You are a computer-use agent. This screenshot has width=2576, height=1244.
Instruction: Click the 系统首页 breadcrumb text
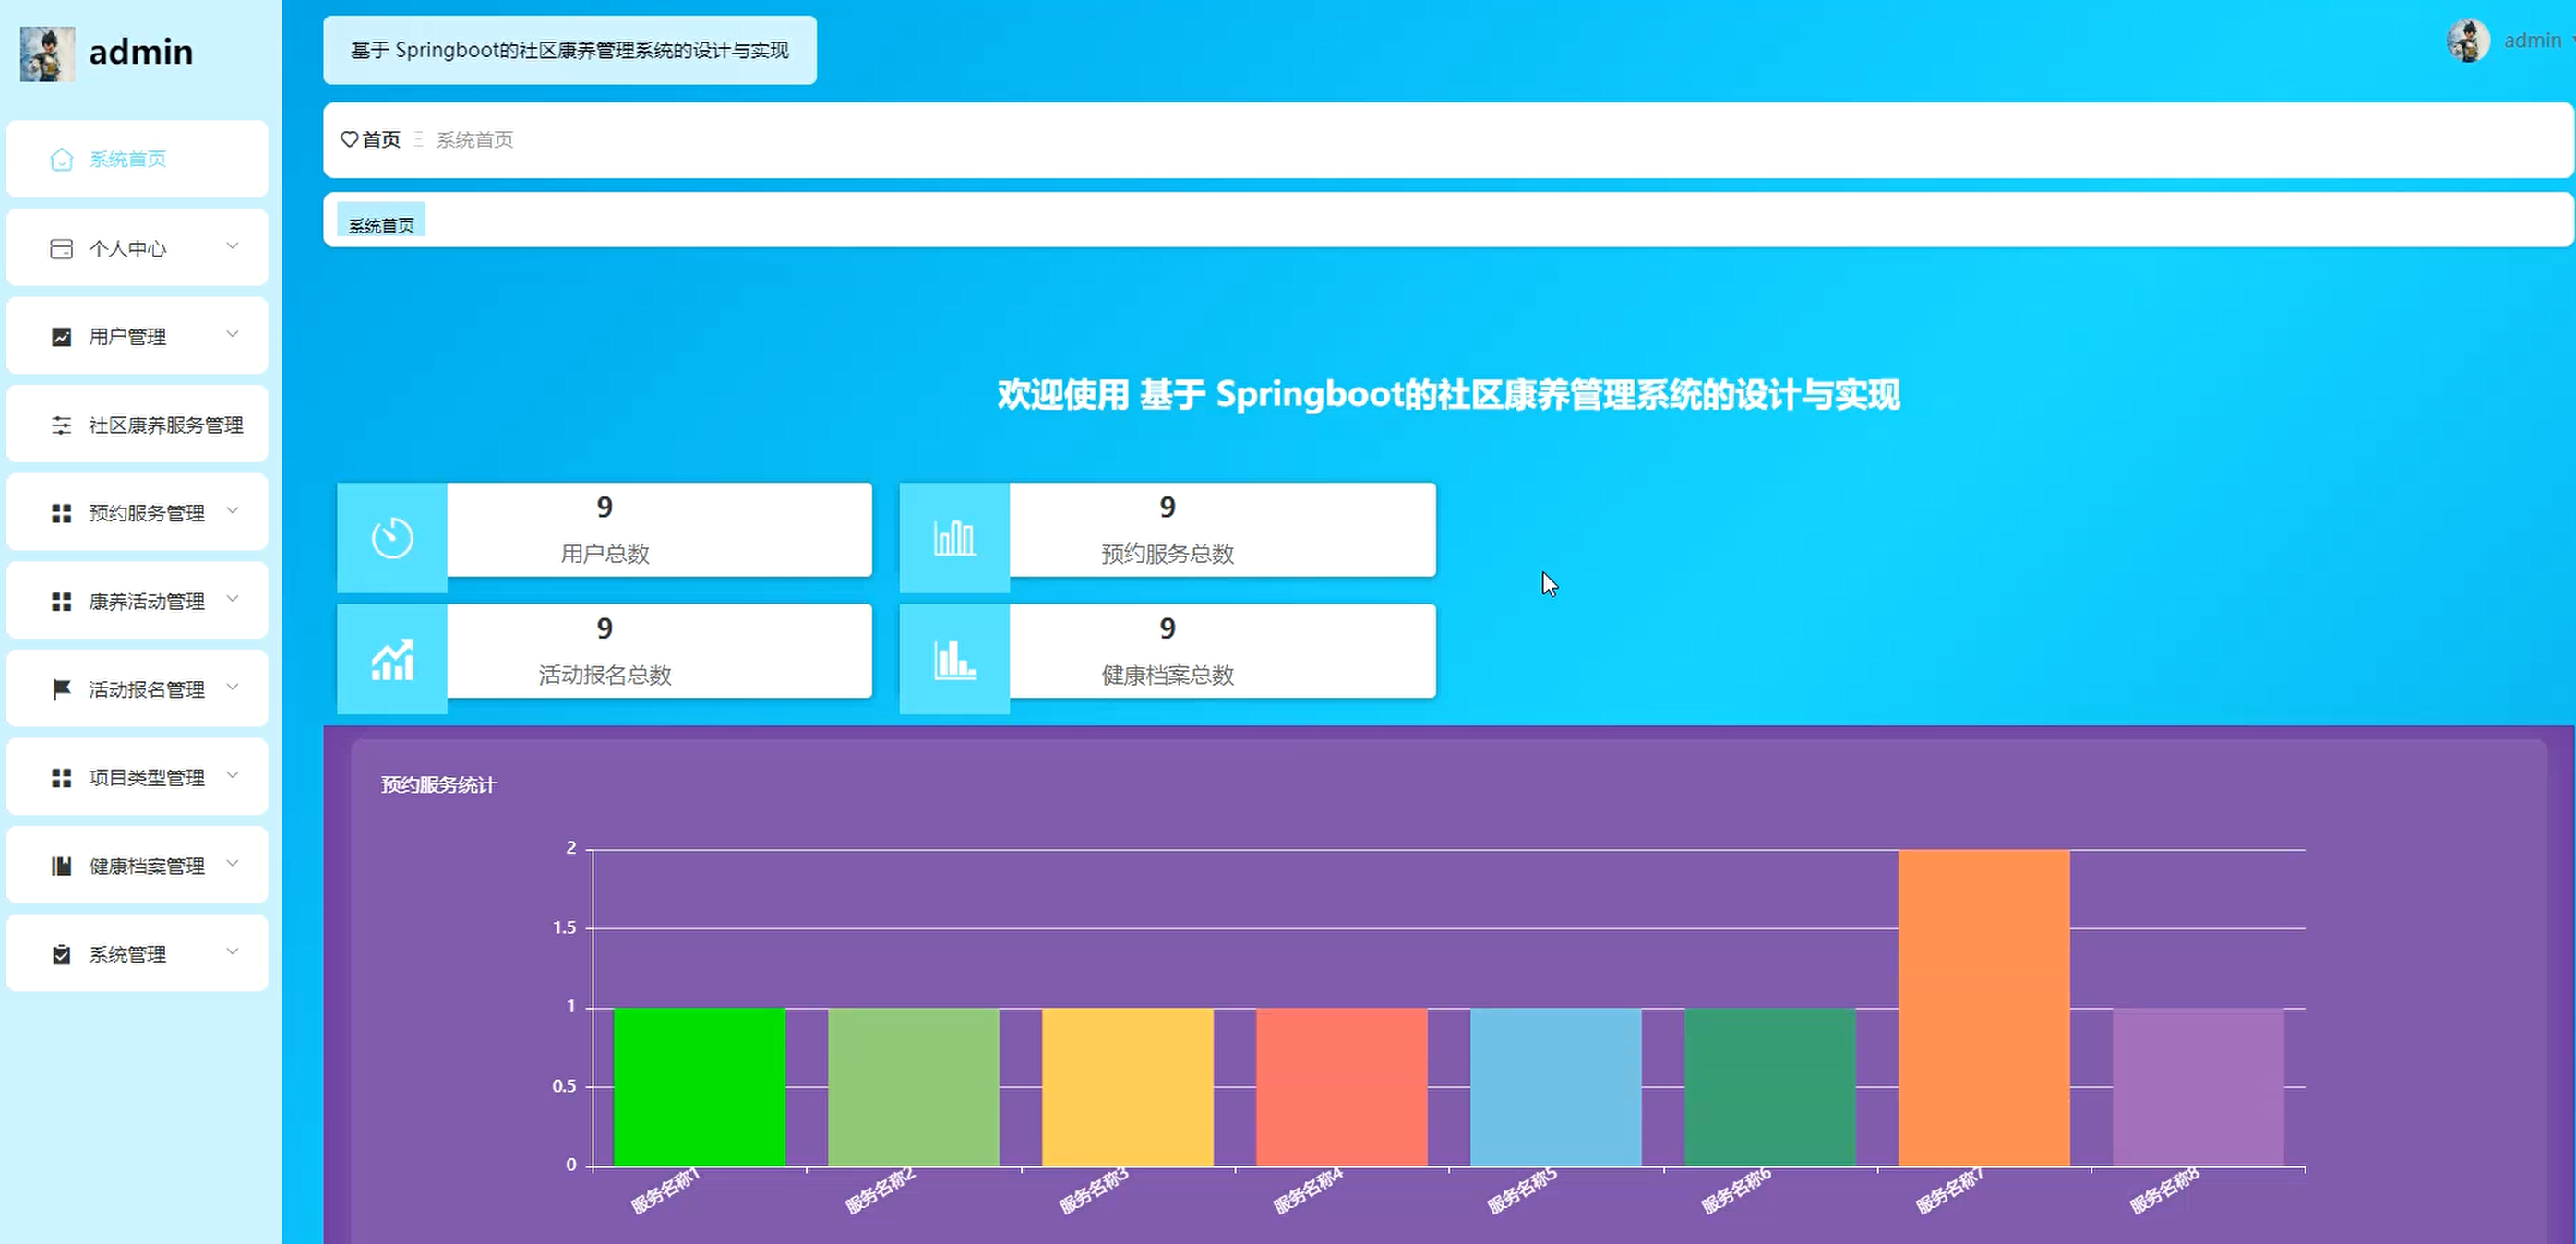point(475,140)
